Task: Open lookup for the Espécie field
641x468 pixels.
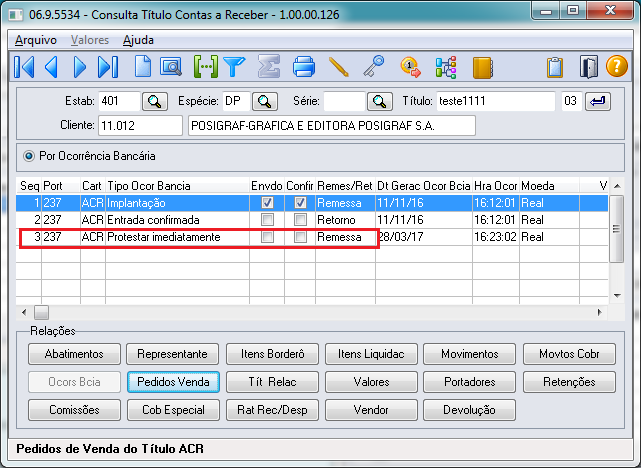Action: click(x=265, y=101)
